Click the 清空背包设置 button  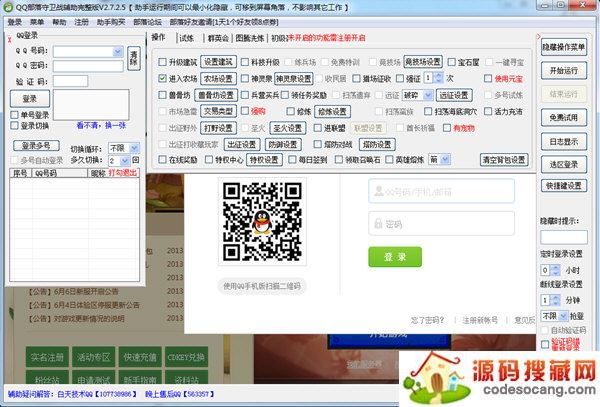click(504, 160)
